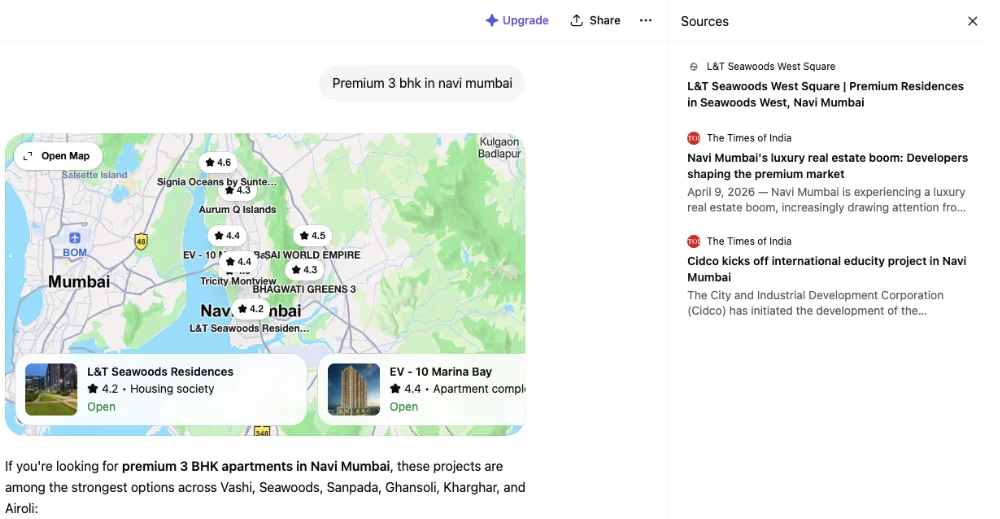Open the three-dot more options menu
The width and height of the screenshot is (1000, 519).
click(645, 20)
